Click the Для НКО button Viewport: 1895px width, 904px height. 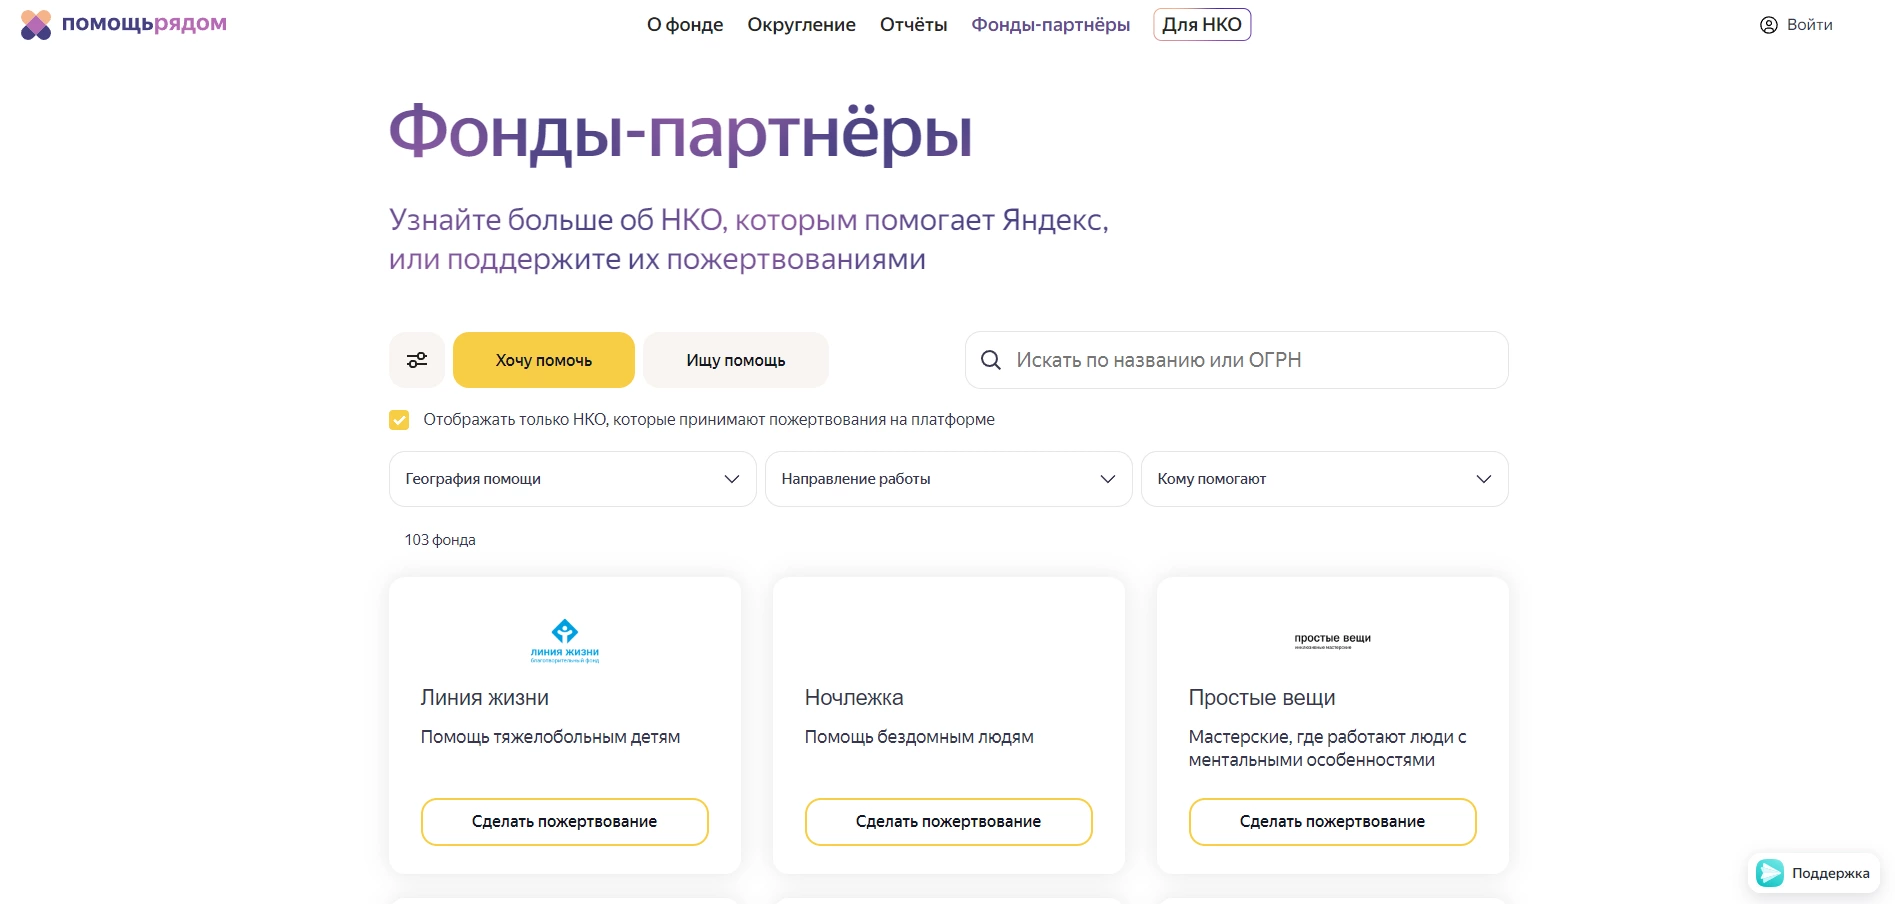pyautogui.click(x=1201, y=25)
